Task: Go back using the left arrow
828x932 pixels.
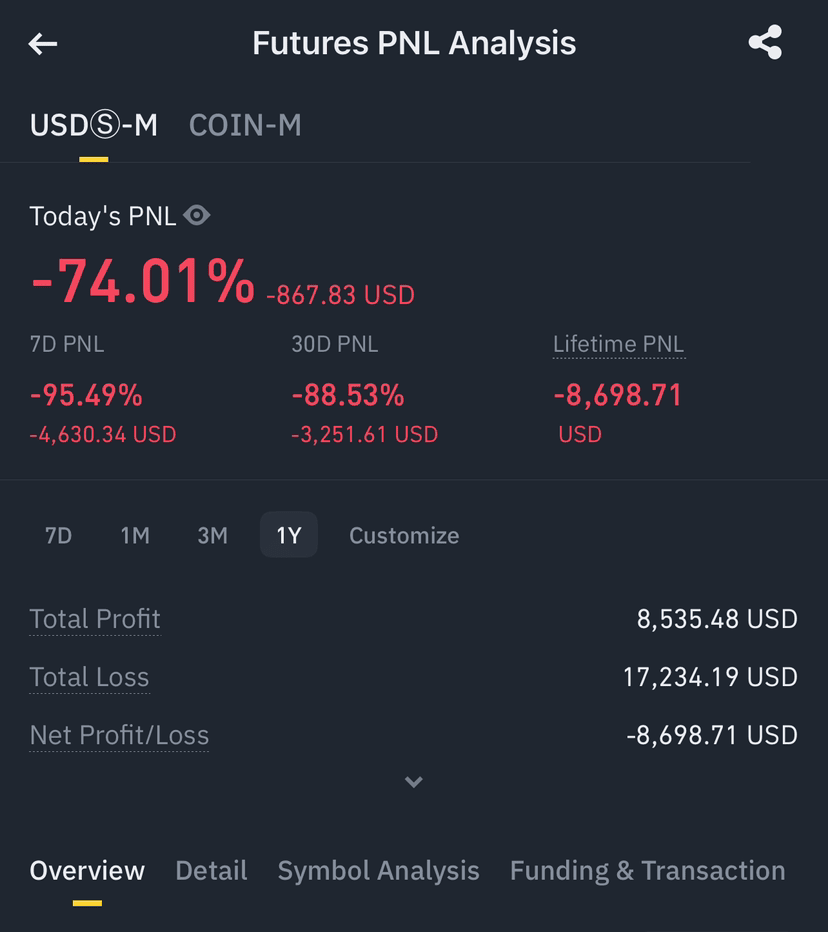Action: coord(43,43)
